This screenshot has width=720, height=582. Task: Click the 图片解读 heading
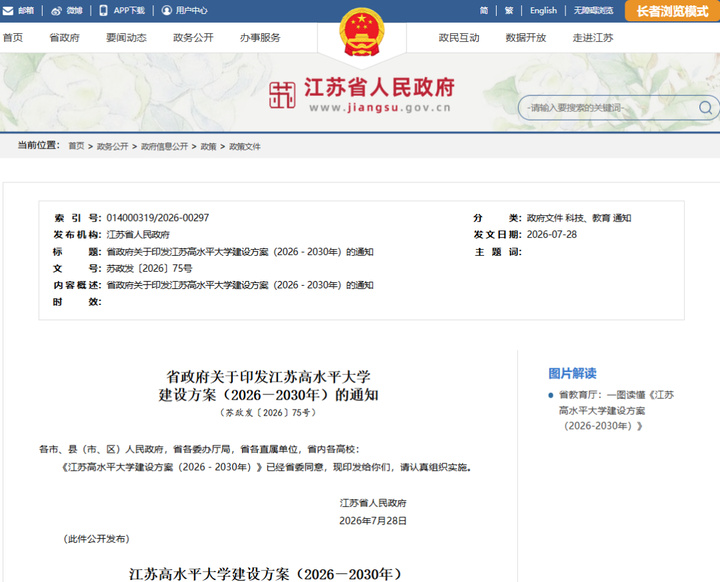573,373
